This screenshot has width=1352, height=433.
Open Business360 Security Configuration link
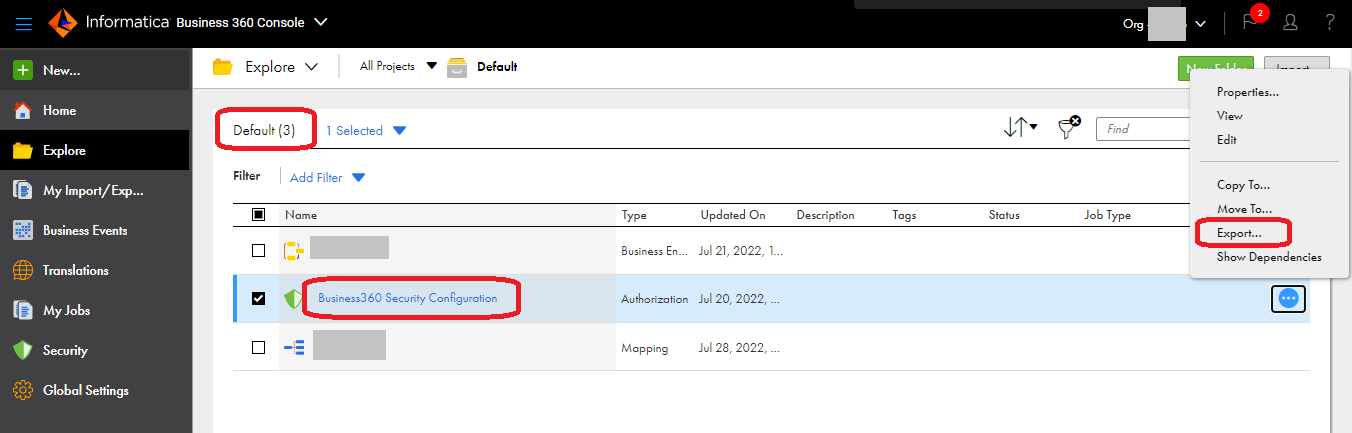[407, 298]
